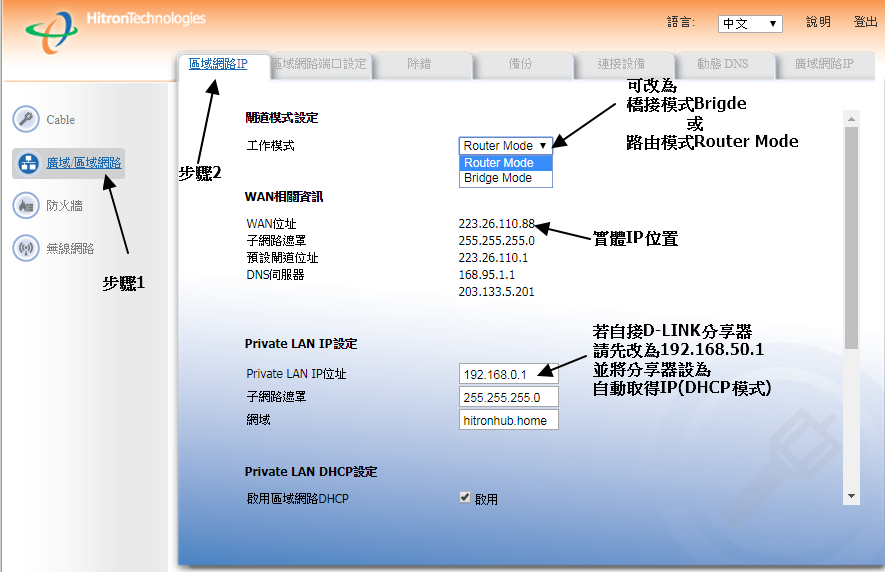This screenshot has height=572, width=885.
Task: Switch to the 連接設備 tab
Action: pos(621,64)
